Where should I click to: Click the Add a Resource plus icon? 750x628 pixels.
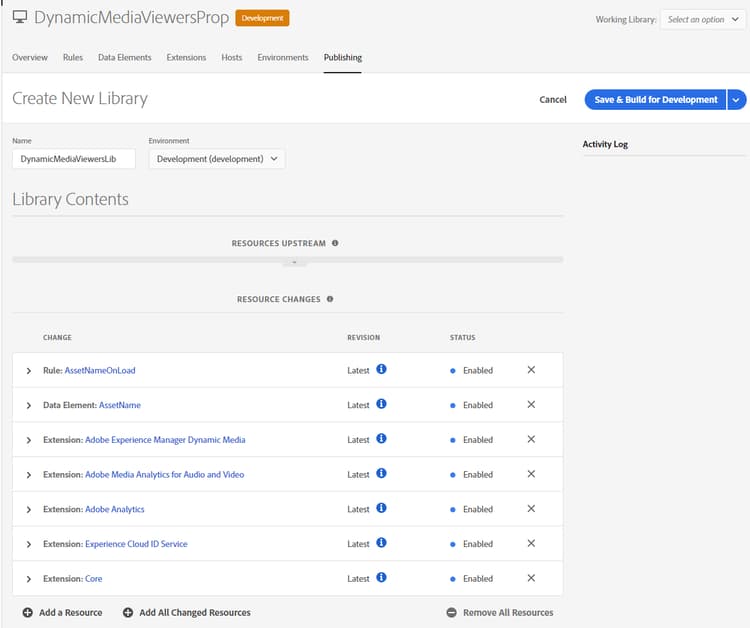click(28, 612)
